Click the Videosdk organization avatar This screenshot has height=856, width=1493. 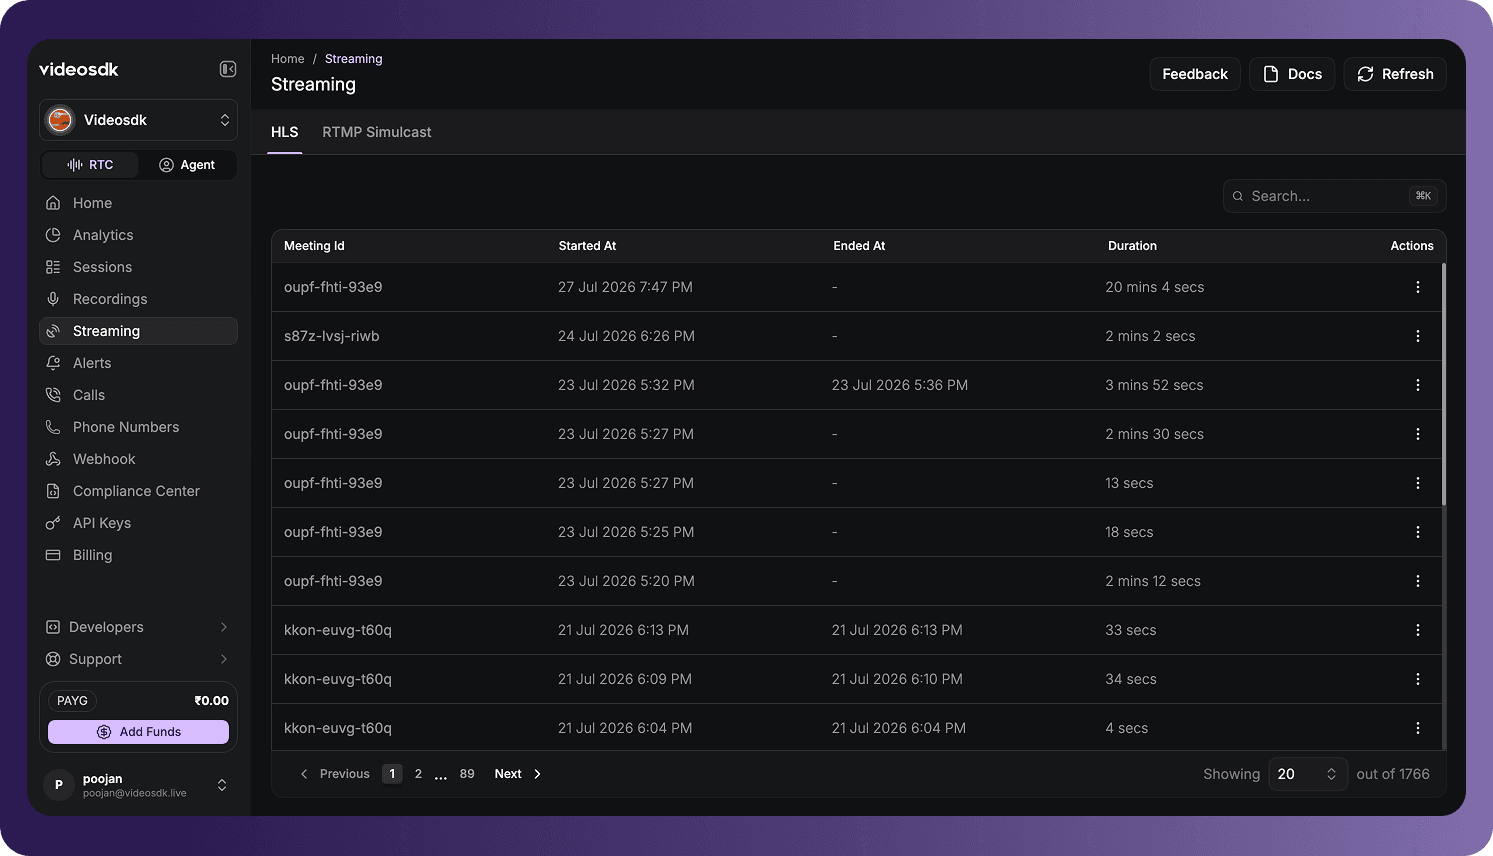point(60,120)
